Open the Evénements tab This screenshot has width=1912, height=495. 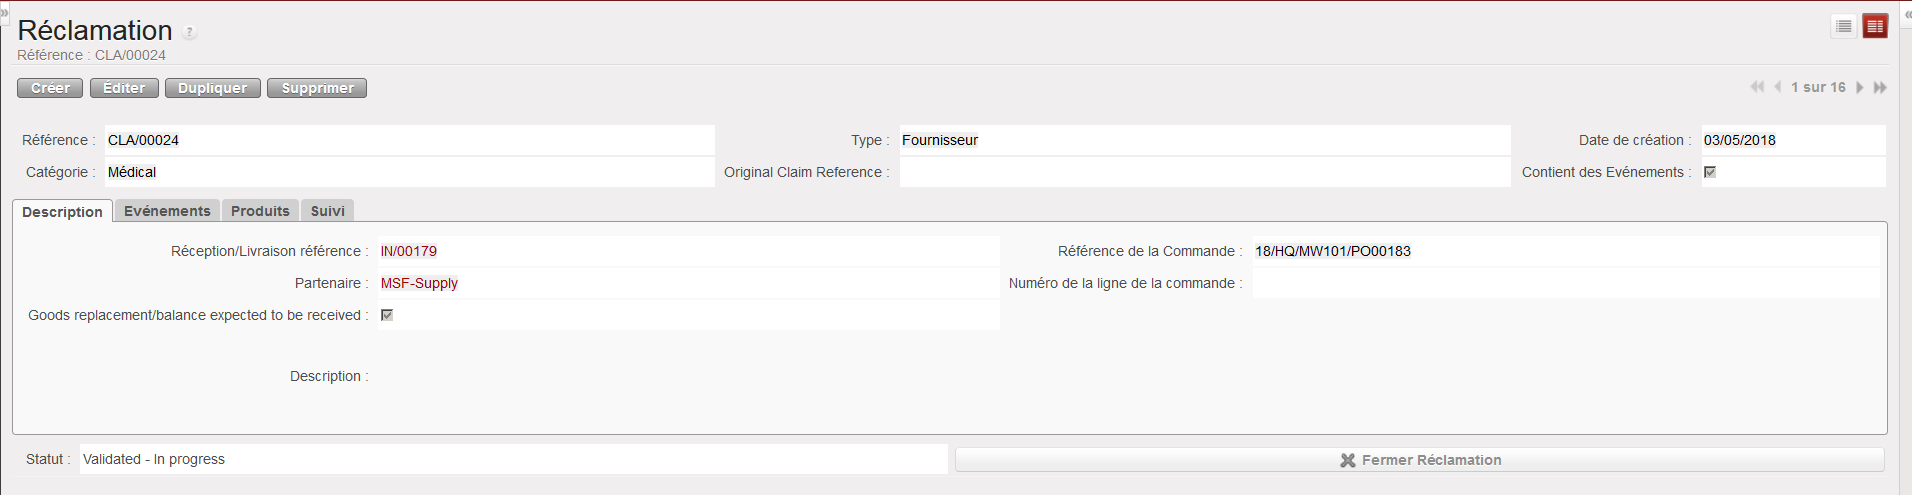point(167,211)
